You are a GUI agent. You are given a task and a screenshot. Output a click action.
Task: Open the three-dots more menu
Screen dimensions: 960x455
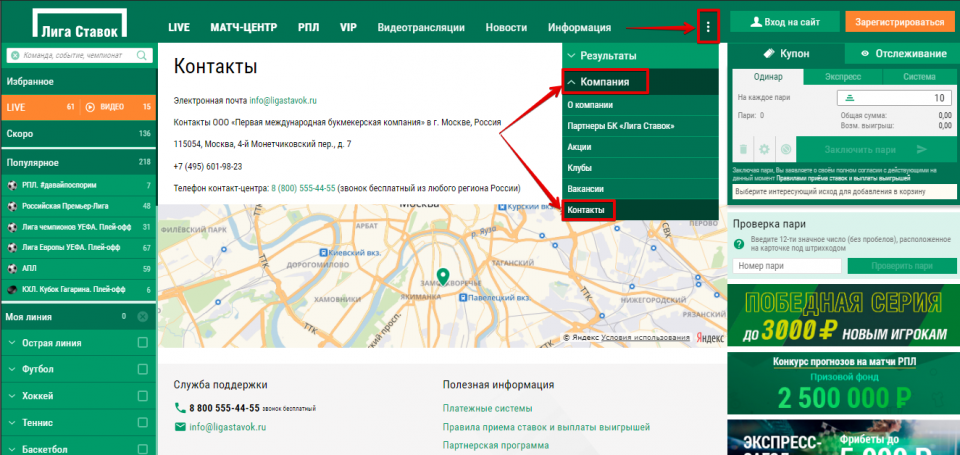708,27
